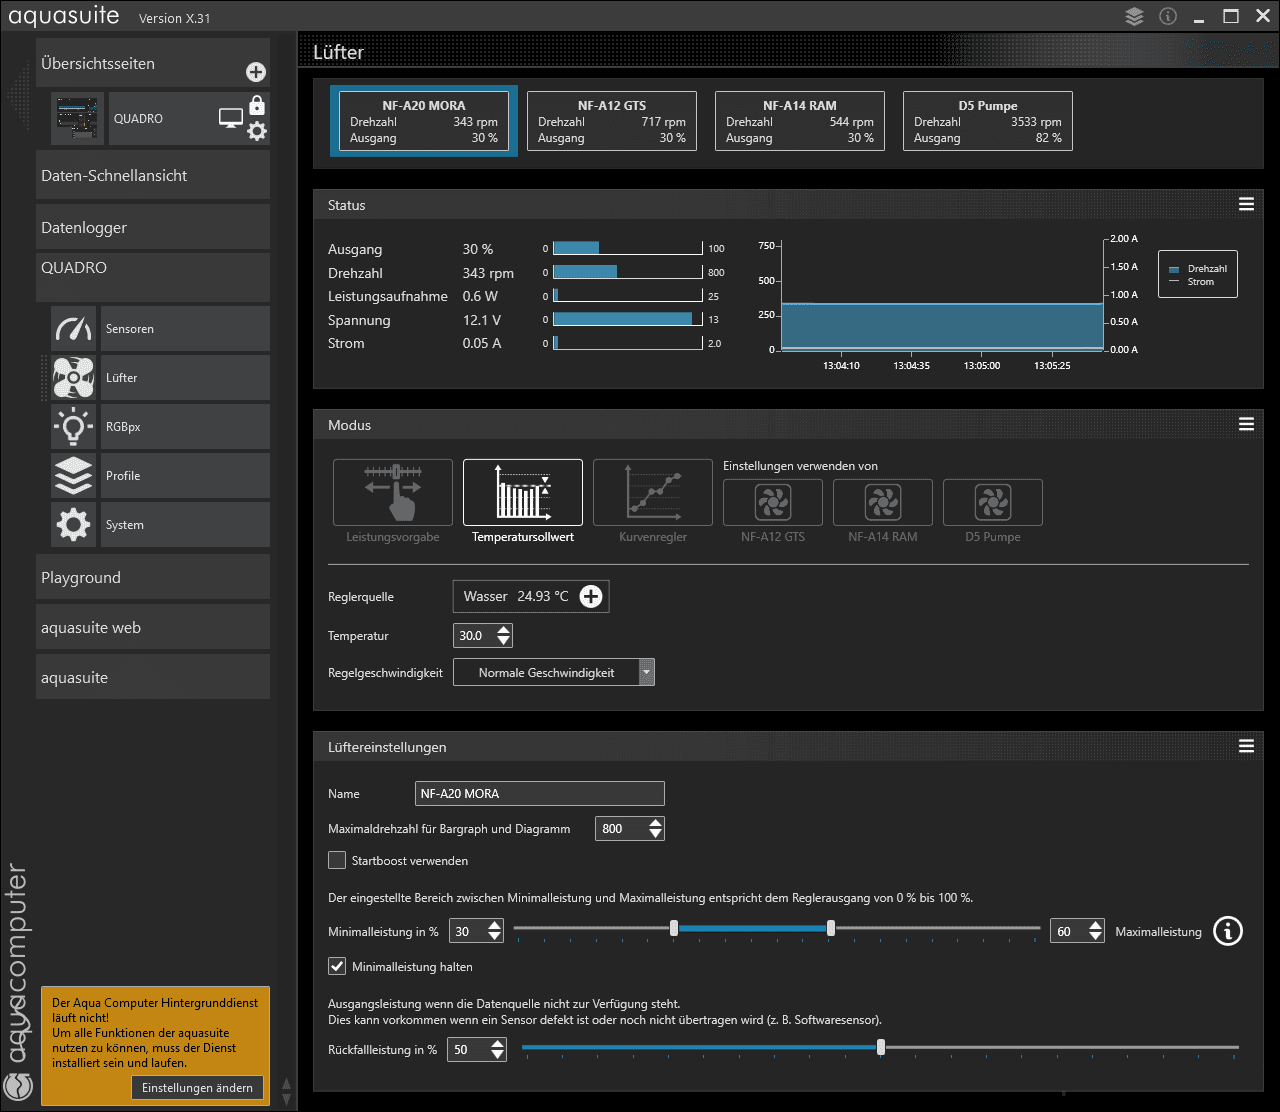Open System gear icon
Image resolution: width=1280 pixels, height=1112 pixels.
click(74, 525)
